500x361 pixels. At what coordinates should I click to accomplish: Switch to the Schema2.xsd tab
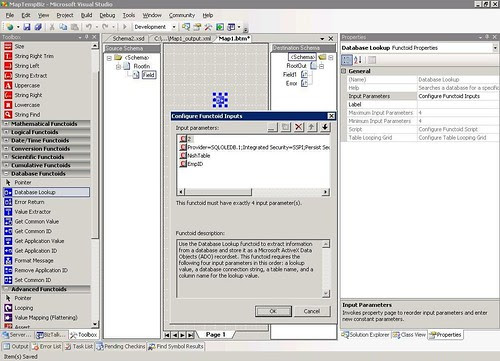[x=128, y=38]
